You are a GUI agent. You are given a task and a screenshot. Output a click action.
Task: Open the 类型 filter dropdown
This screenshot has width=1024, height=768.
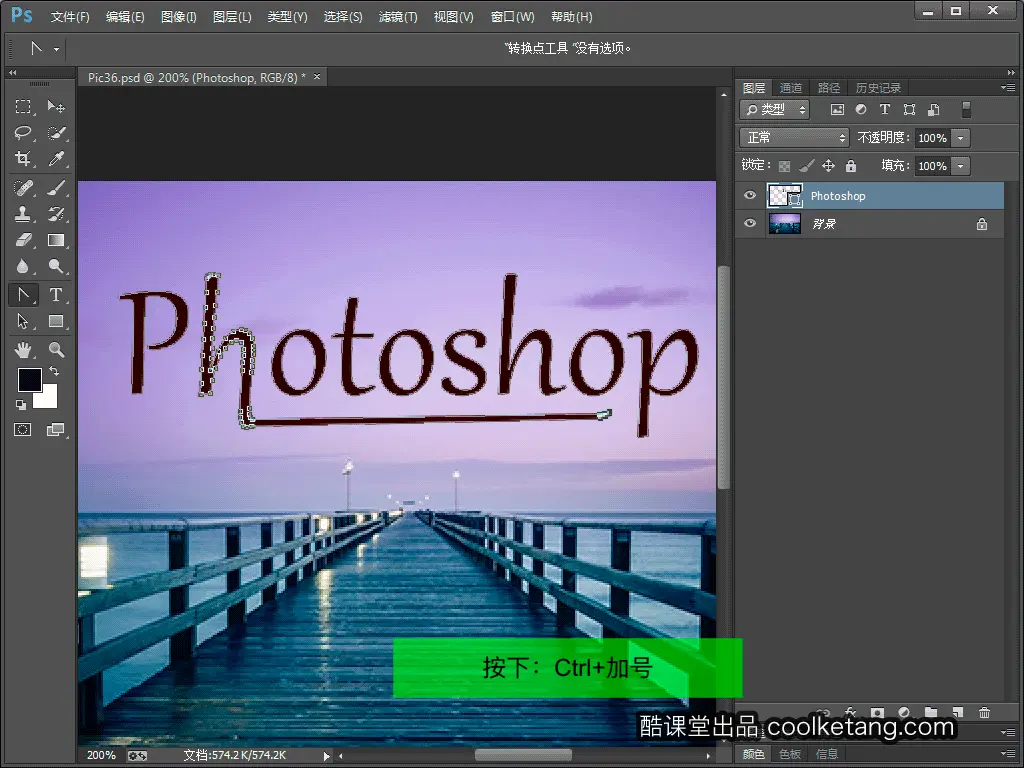click(775, 110)
